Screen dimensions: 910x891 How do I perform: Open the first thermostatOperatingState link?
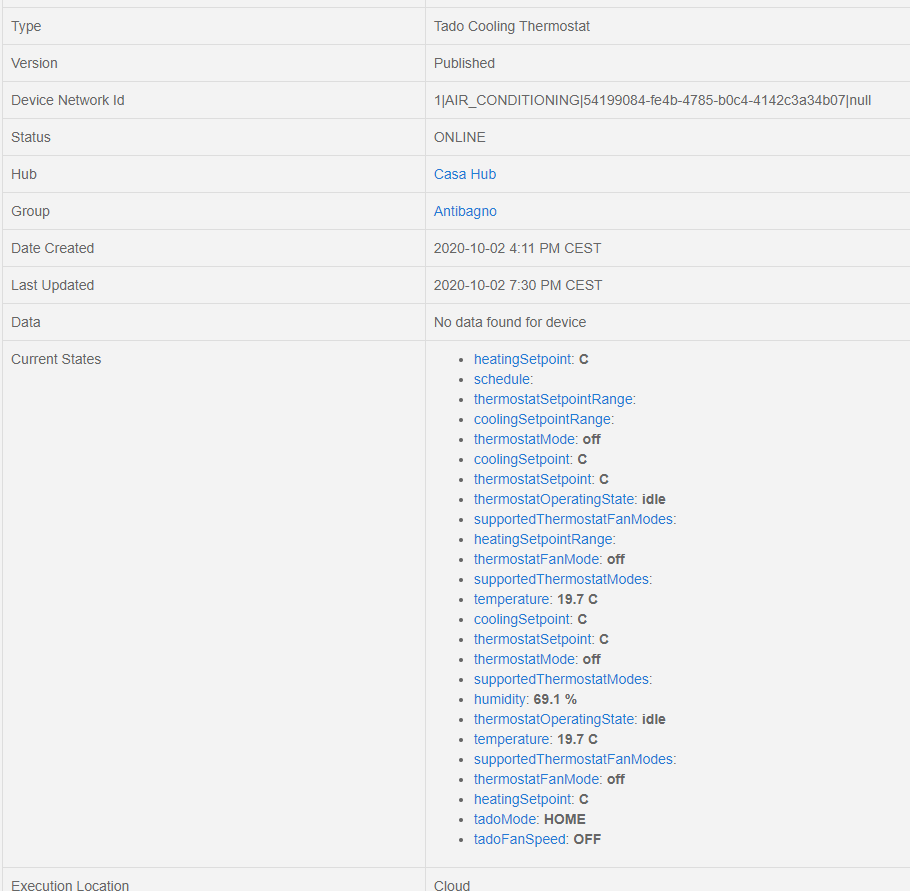[x=554, y=499]
